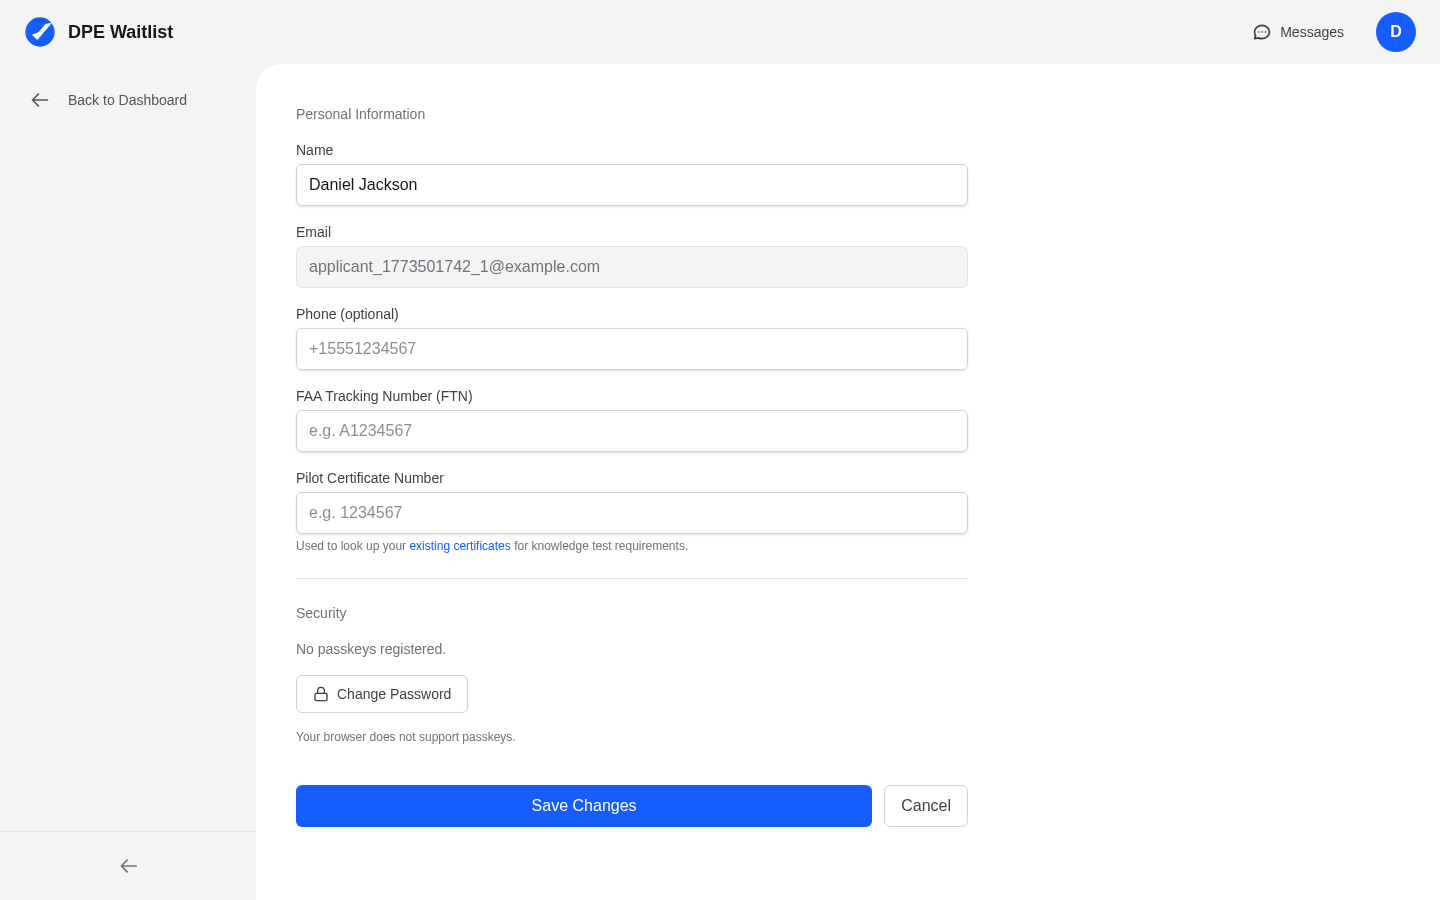This screenshot has width=1440, height=900.
Task: Select the FAA Tracking Number field
Action: pyautogui.click(x=631, y=431)
